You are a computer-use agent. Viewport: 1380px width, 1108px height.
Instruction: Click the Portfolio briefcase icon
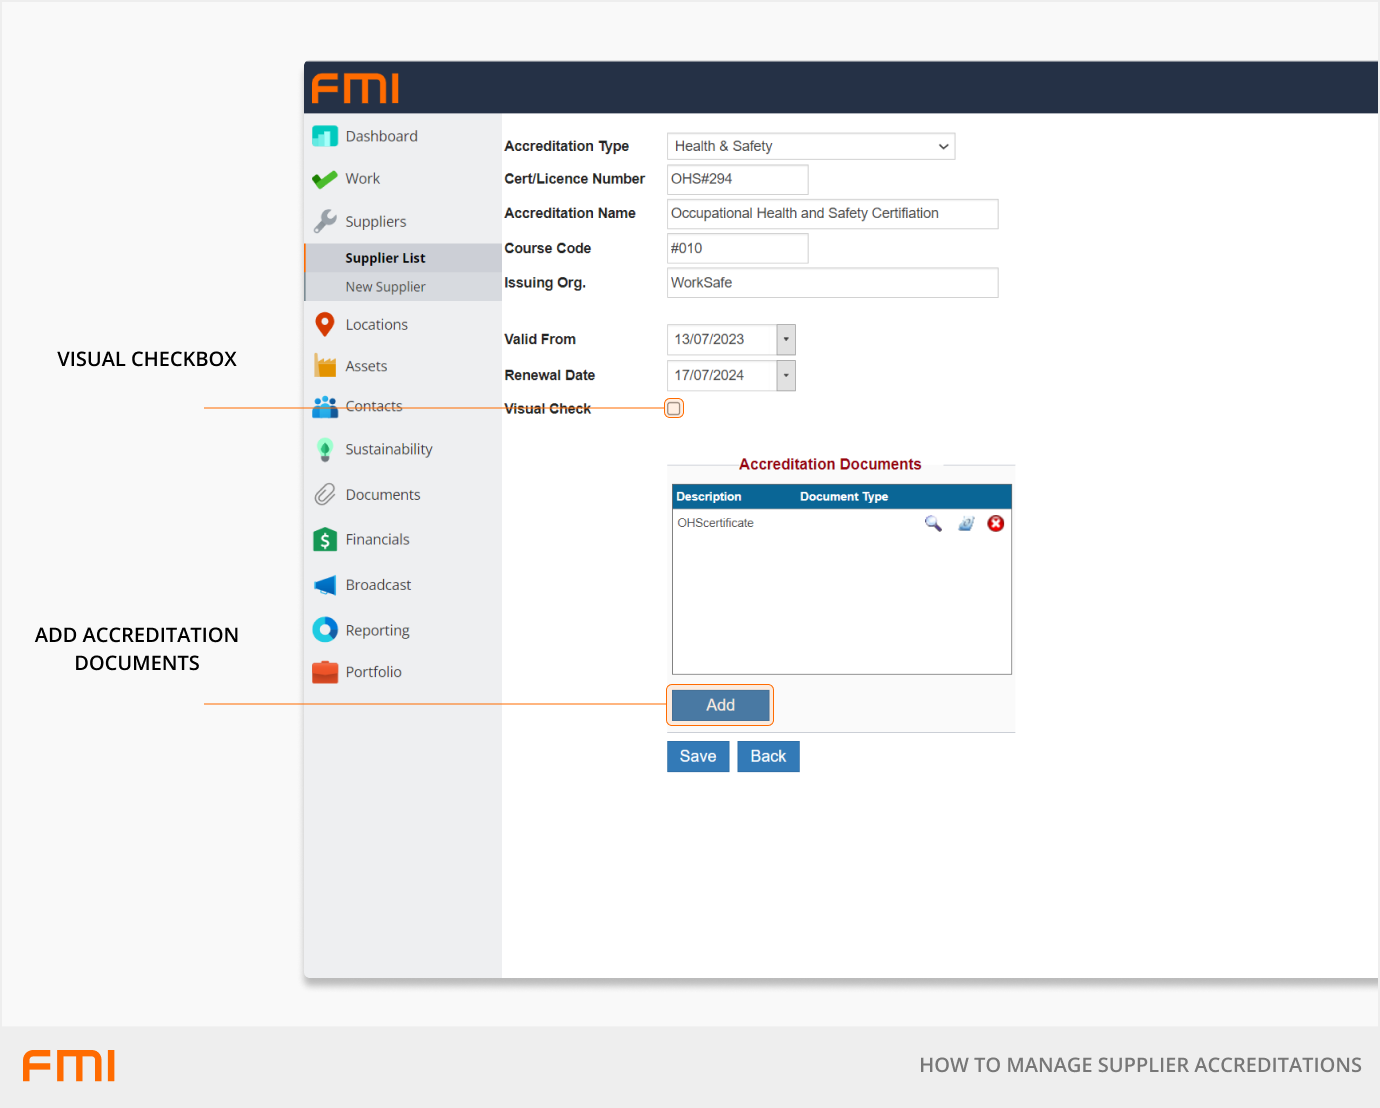coord(325,672)
